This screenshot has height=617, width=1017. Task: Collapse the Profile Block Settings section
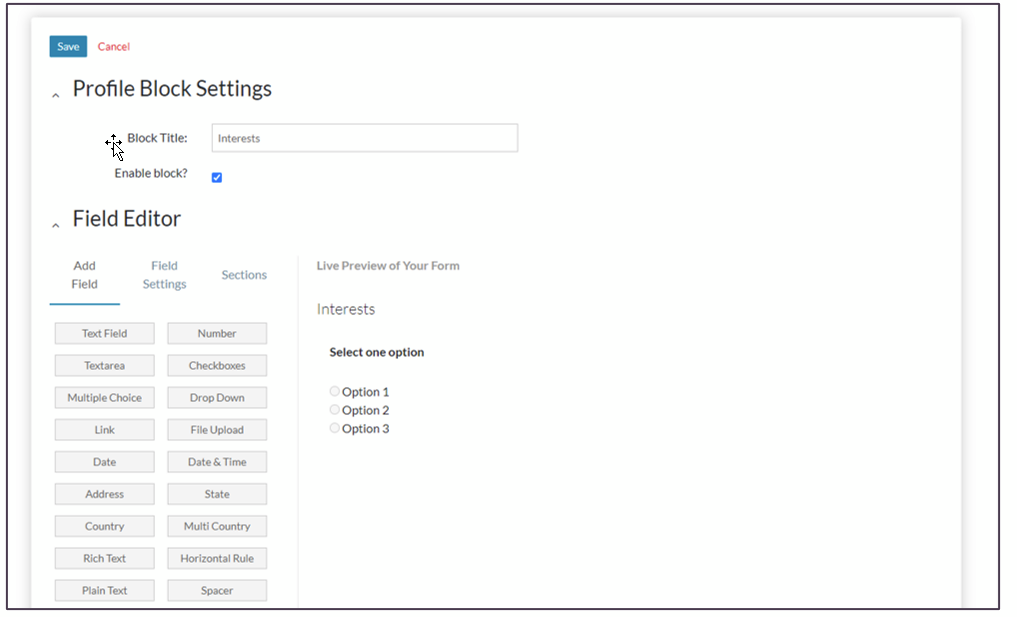pyautogui.click(x=56, y=95)
